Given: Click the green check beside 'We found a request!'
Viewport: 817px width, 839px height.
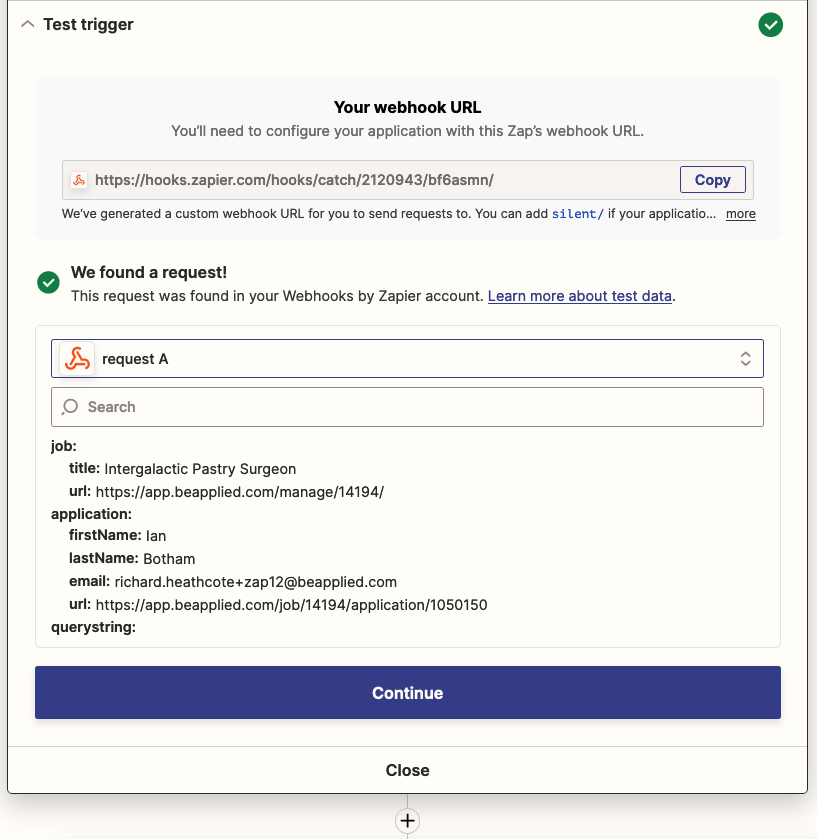Looking at the screenshot, I should coord(48,283).
